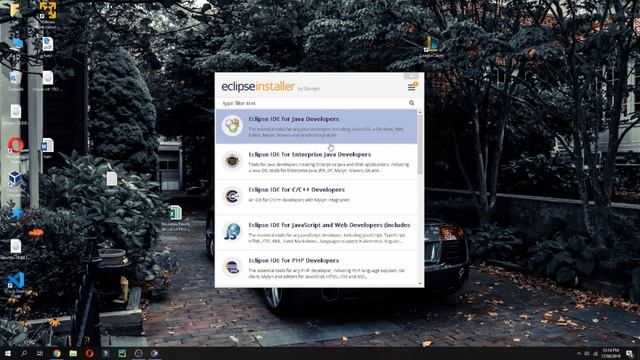The height and width of the screenshot is (360, 640).
Task: Open Opera from the taskbar
Action: (89, 353)
